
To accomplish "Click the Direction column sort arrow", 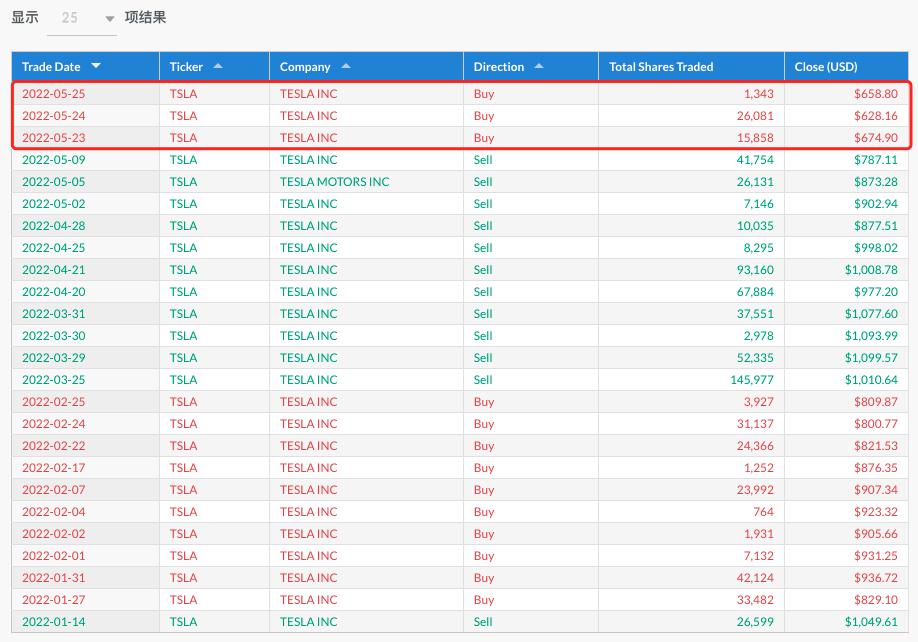I will point(539,66).
